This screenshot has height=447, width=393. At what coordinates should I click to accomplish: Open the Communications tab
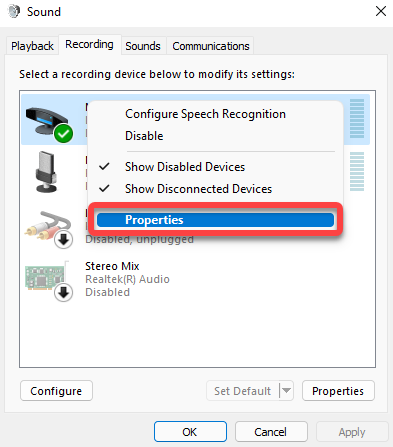click(211, 46)
